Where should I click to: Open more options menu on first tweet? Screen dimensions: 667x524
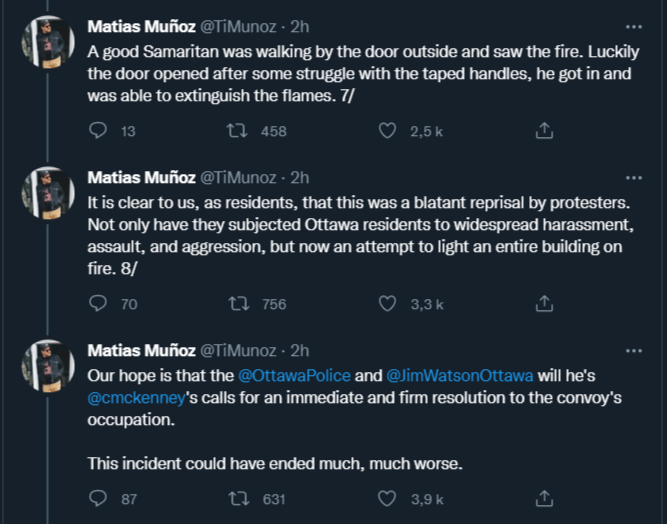click(x=634, y=26)
